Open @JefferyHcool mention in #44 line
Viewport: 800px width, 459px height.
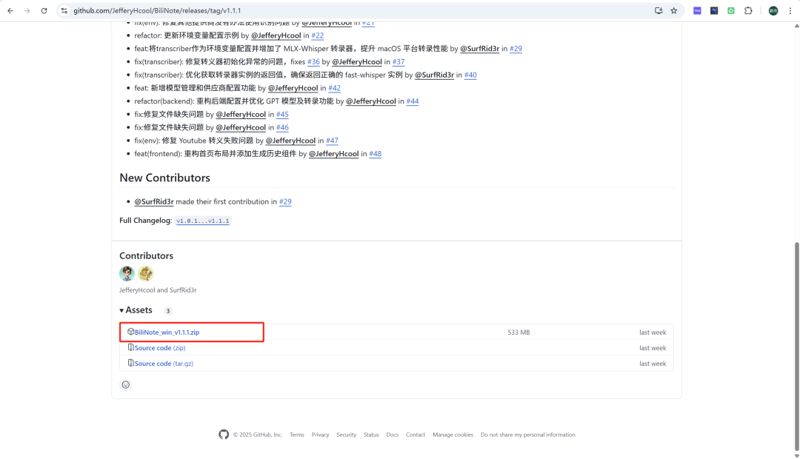[x=371, y=101]
